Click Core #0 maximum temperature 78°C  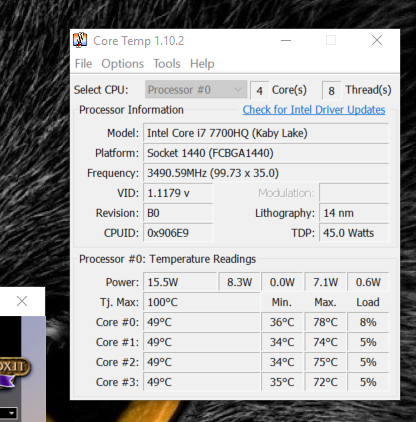325,322
